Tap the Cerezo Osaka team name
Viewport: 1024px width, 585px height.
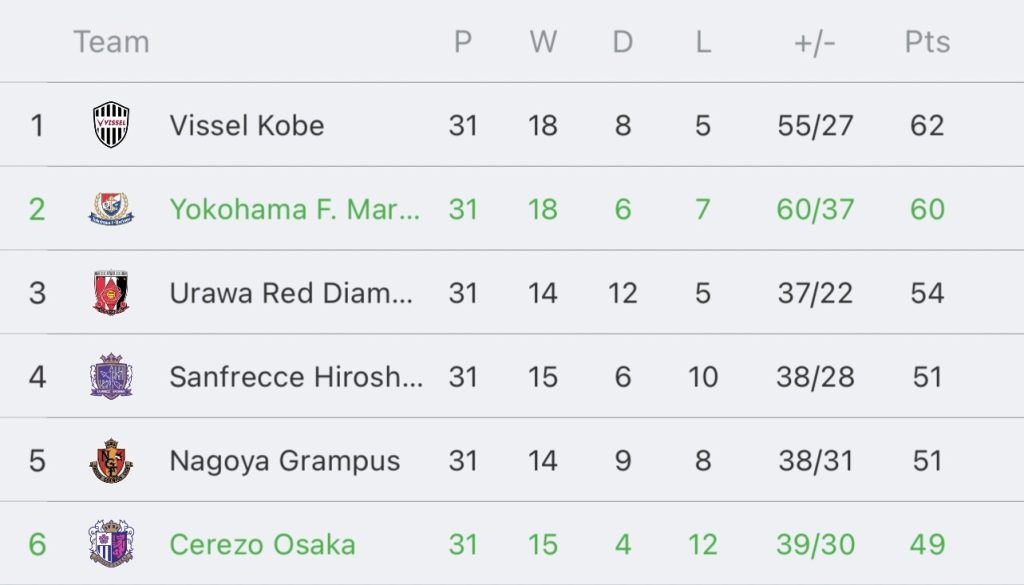click(x=263, y=545)
